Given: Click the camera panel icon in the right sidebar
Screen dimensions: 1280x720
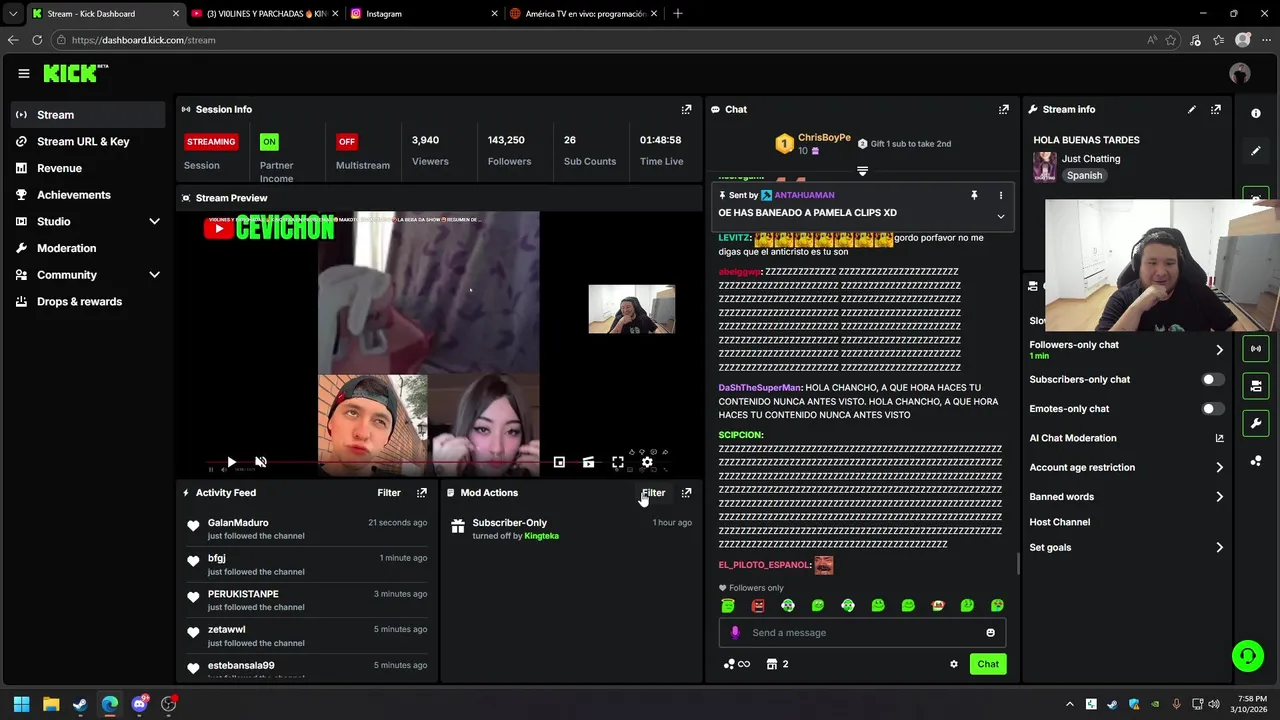Looking at the screenshot, I should click(1256, 386).
